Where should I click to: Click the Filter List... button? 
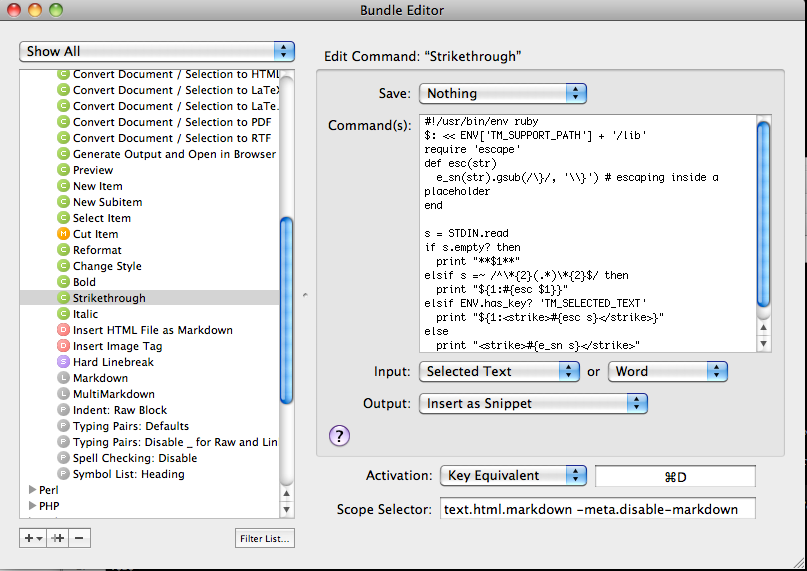pyautogui.click(x=265, y=539)
